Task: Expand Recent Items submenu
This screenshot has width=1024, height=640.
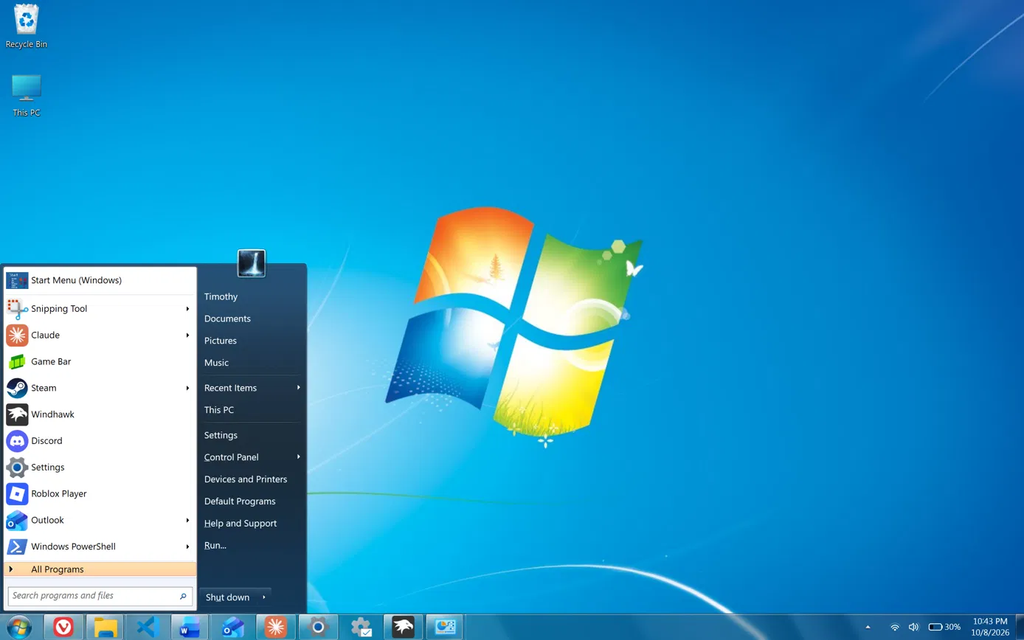Action: pos(298,387)
